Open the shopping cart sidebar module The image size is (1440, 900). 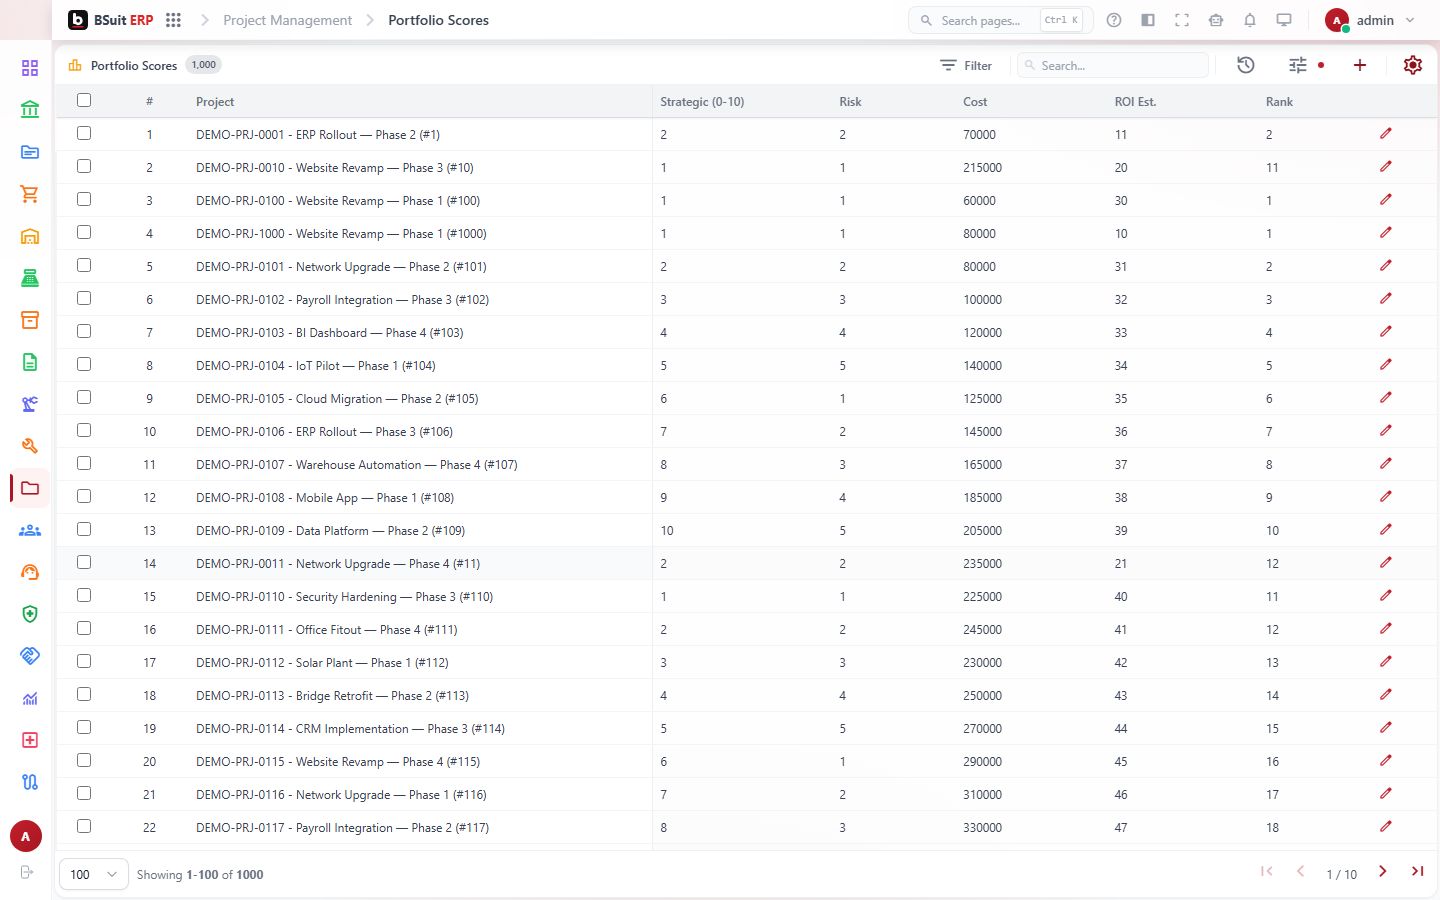coord(30,194)
